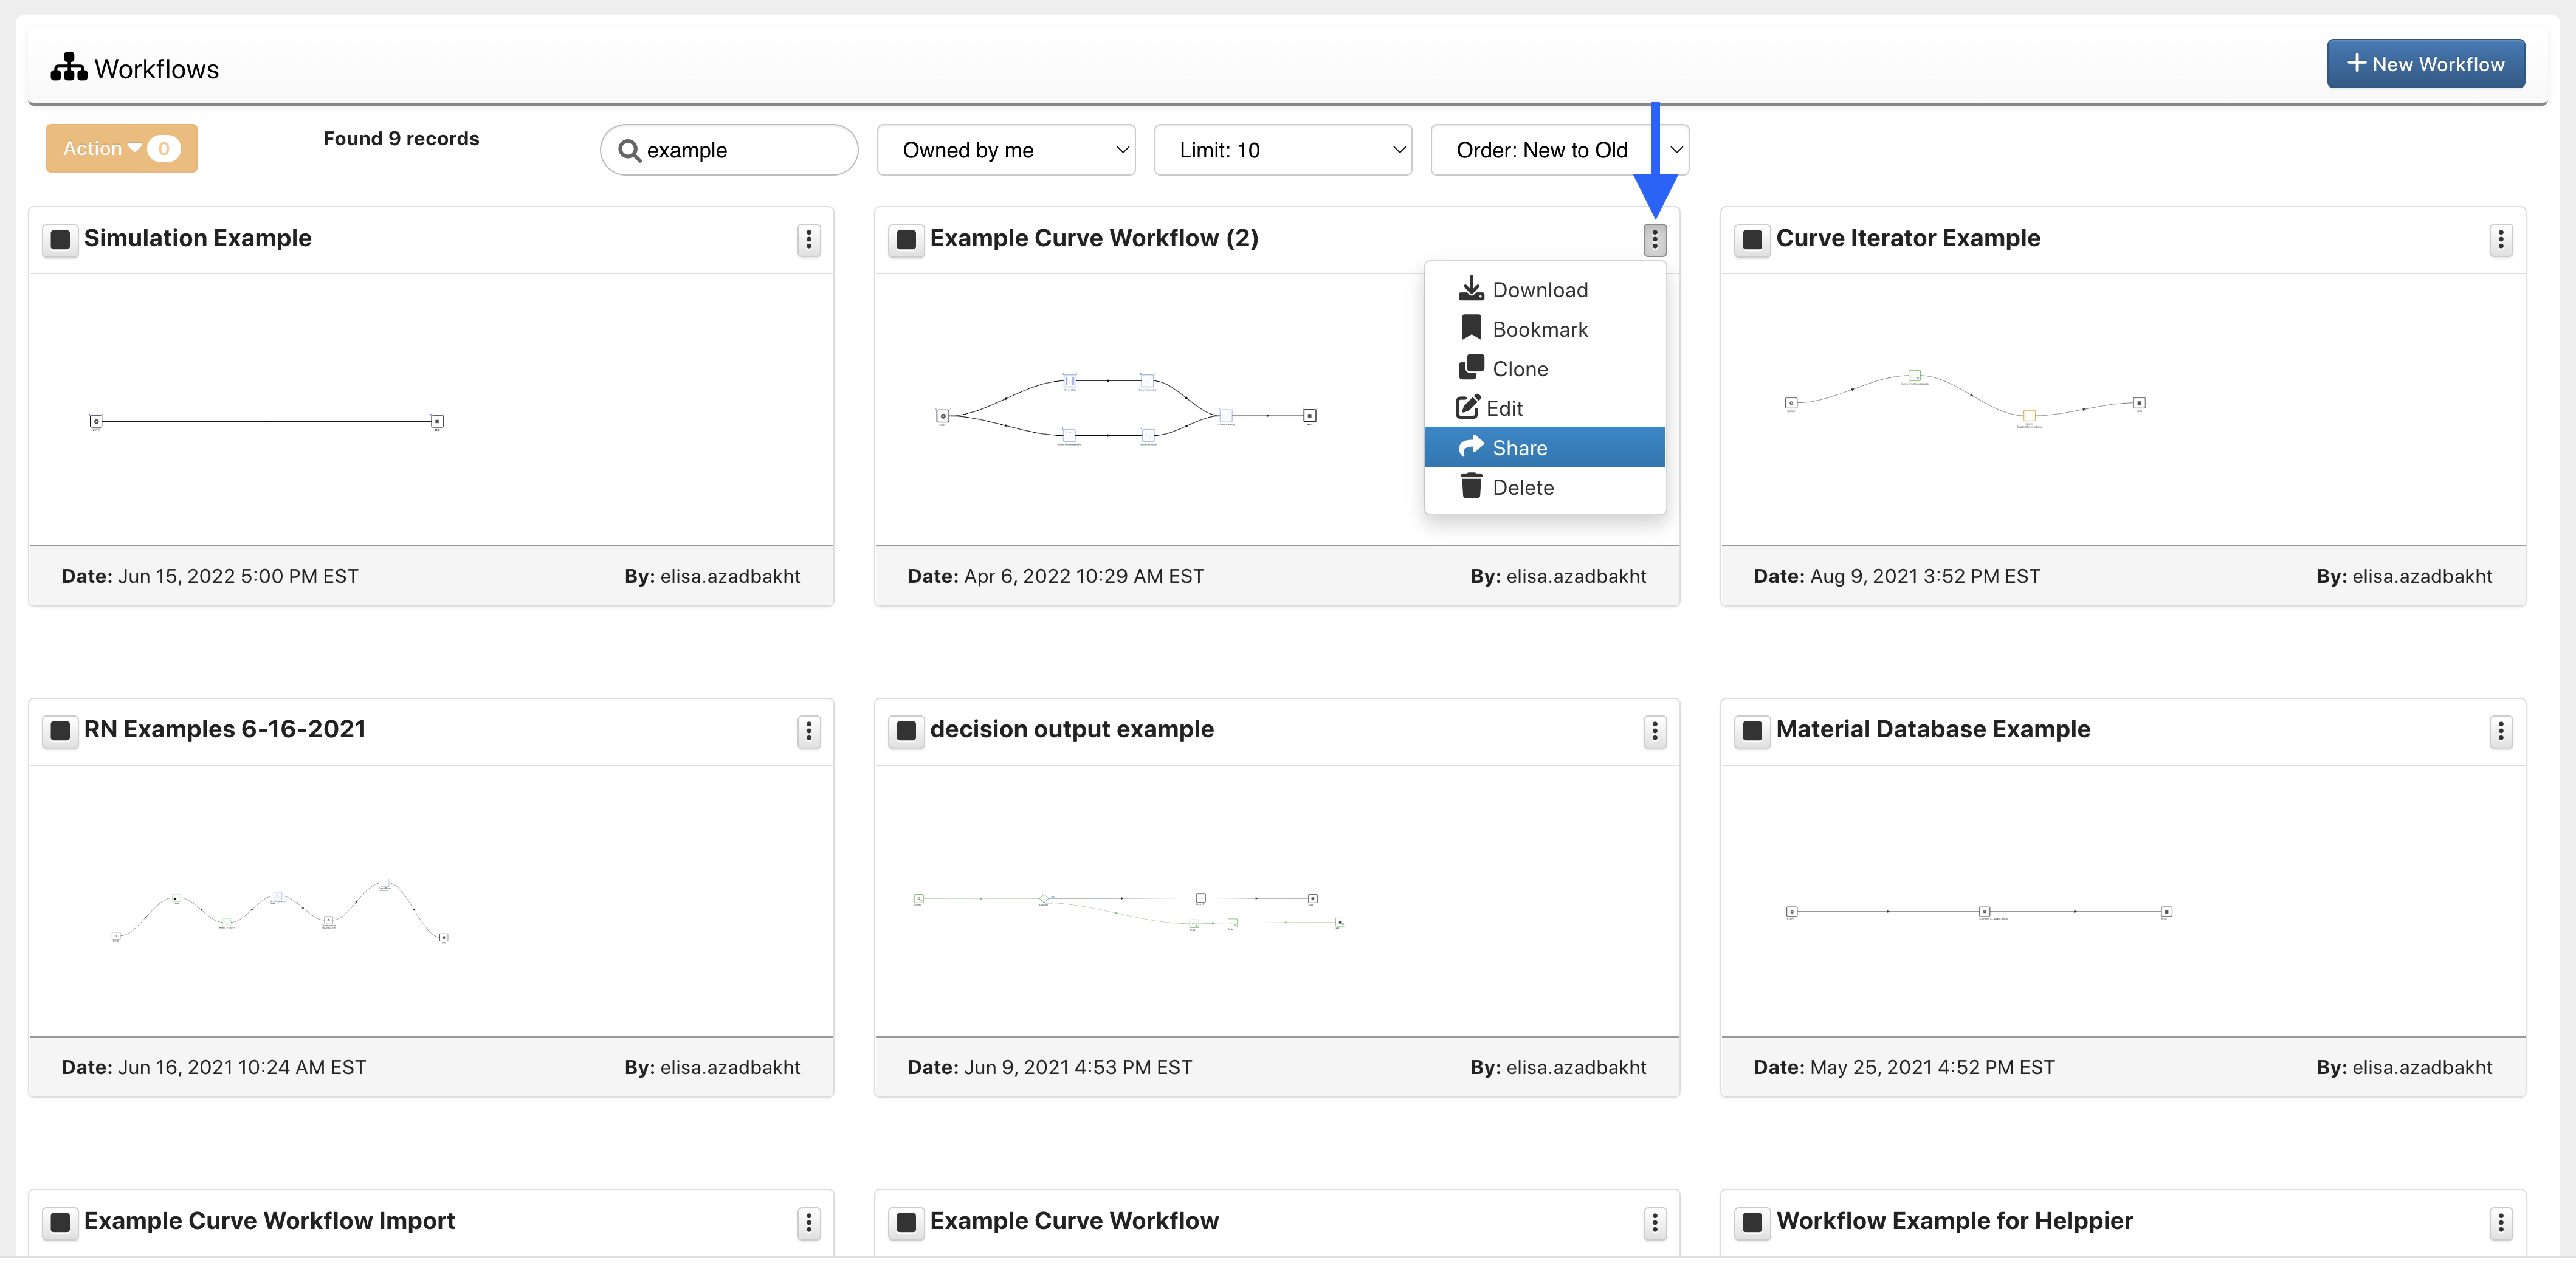
Task: Check the Workflow Example for Helppier checkbox
Action: coord(1752,1222)
